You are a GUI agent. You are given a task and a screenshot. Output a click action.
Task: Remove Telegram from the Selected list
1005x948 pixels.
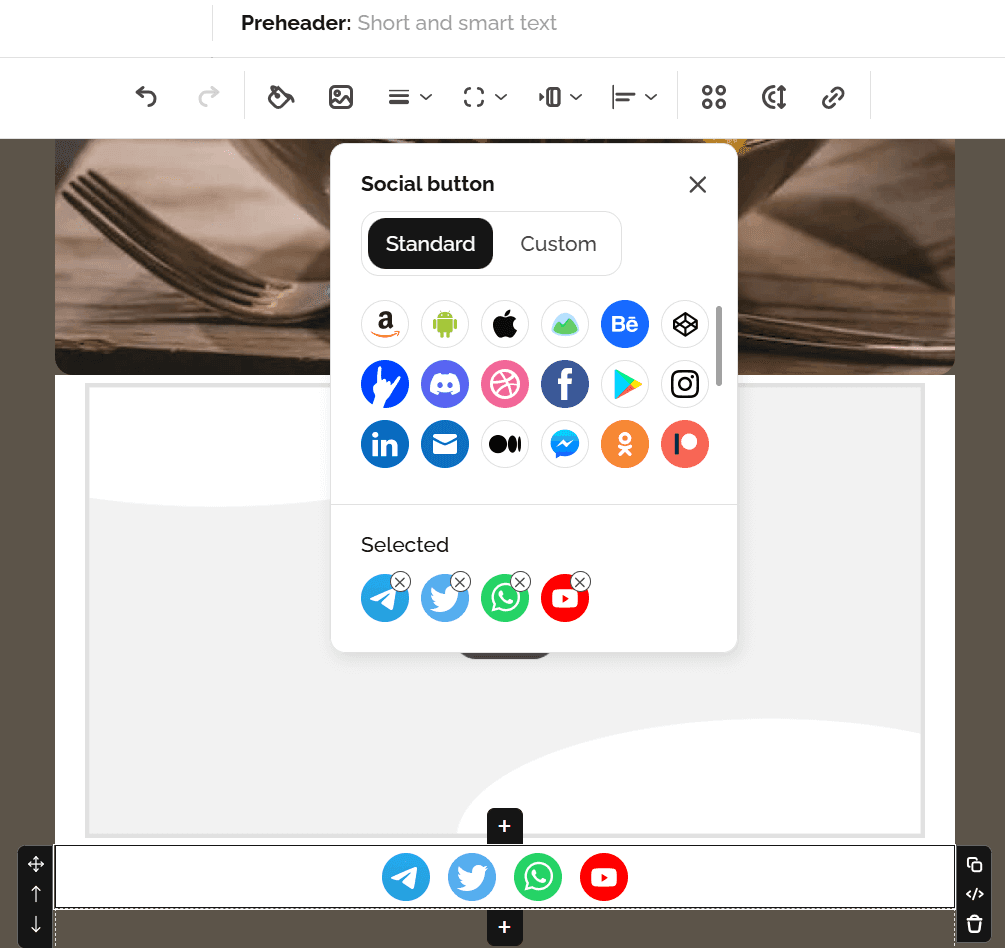(401, 582)
